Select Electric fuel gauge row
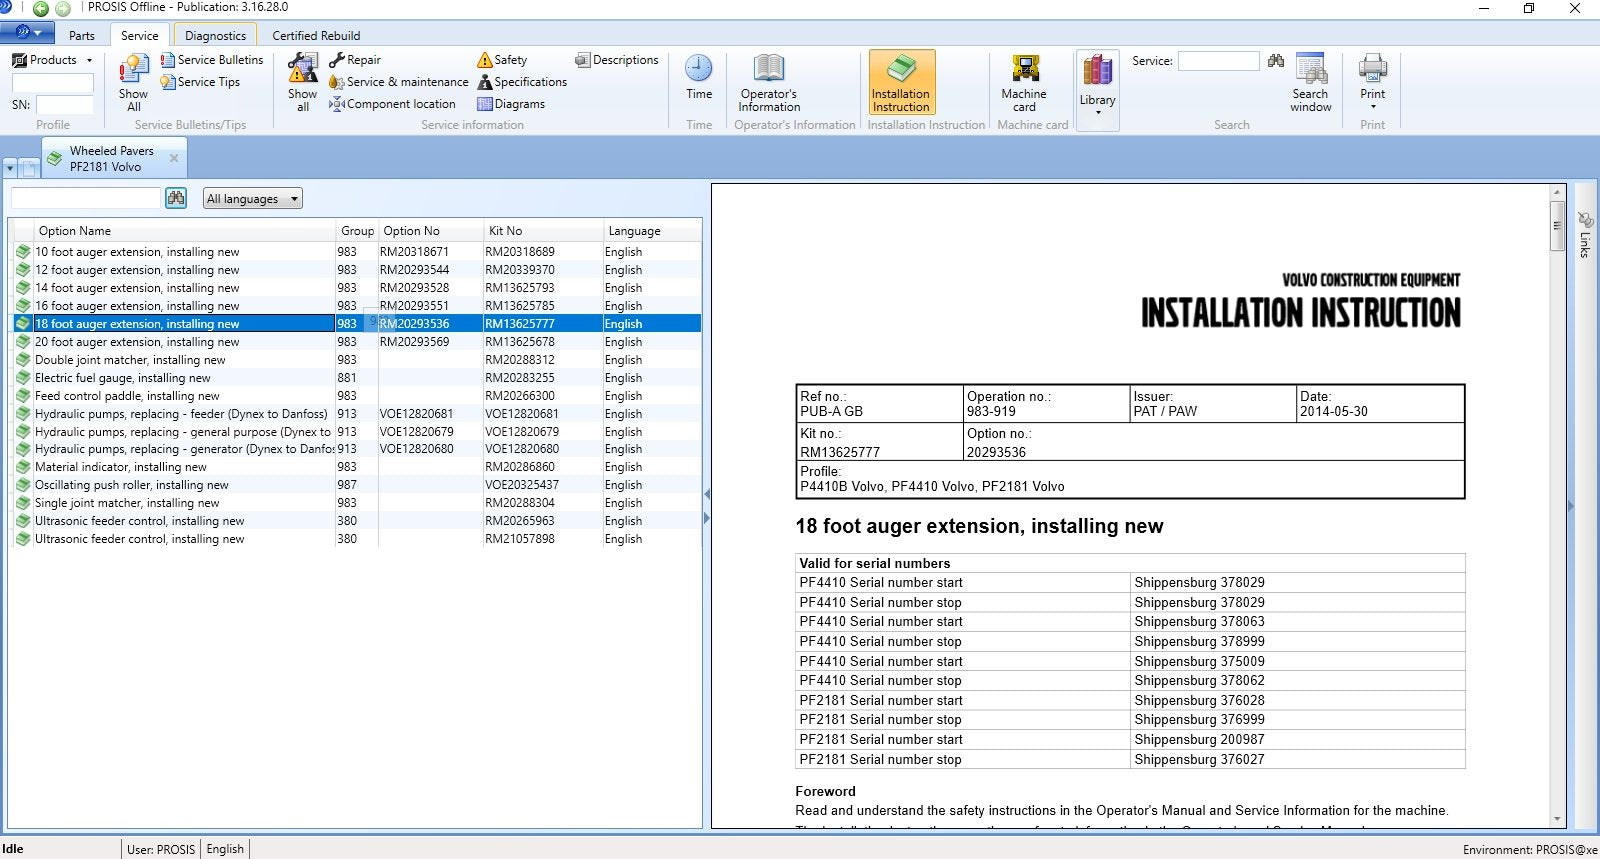The image size is (1600, 859). pyautogui.click(x=356, y=378)
